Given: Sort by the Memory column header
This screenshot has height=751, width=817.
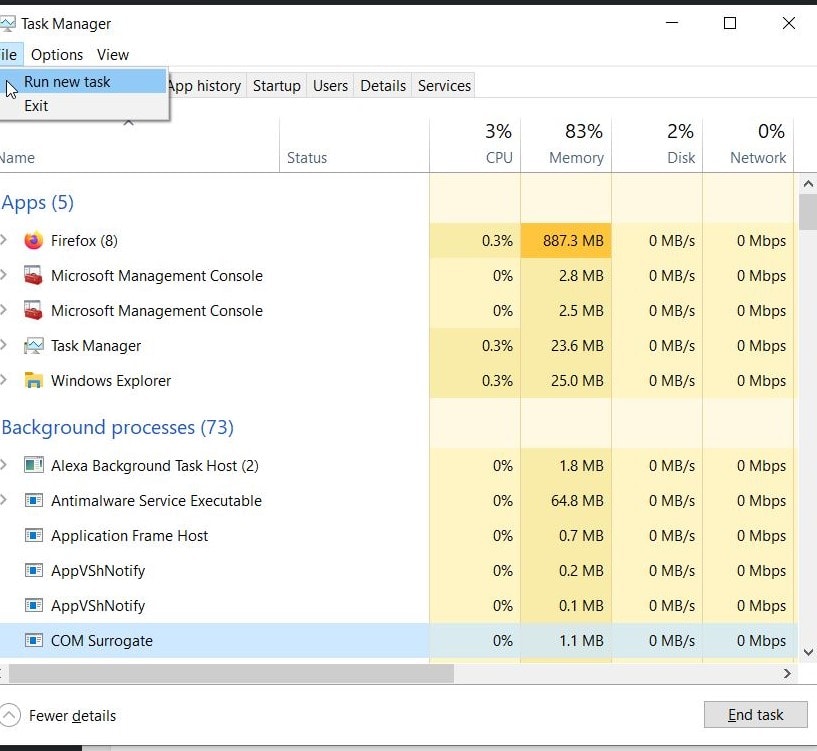Looking at the screenshot, I should 566,145.
